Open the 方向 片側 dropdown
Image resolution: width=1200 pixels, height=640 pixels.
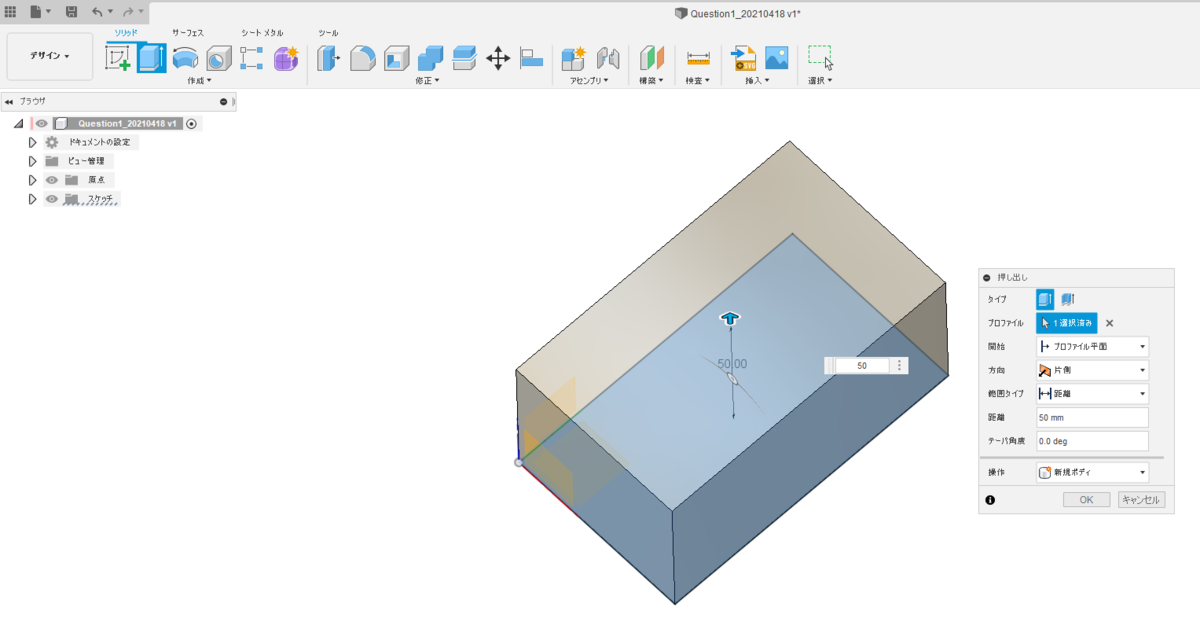pos(1092,370)
